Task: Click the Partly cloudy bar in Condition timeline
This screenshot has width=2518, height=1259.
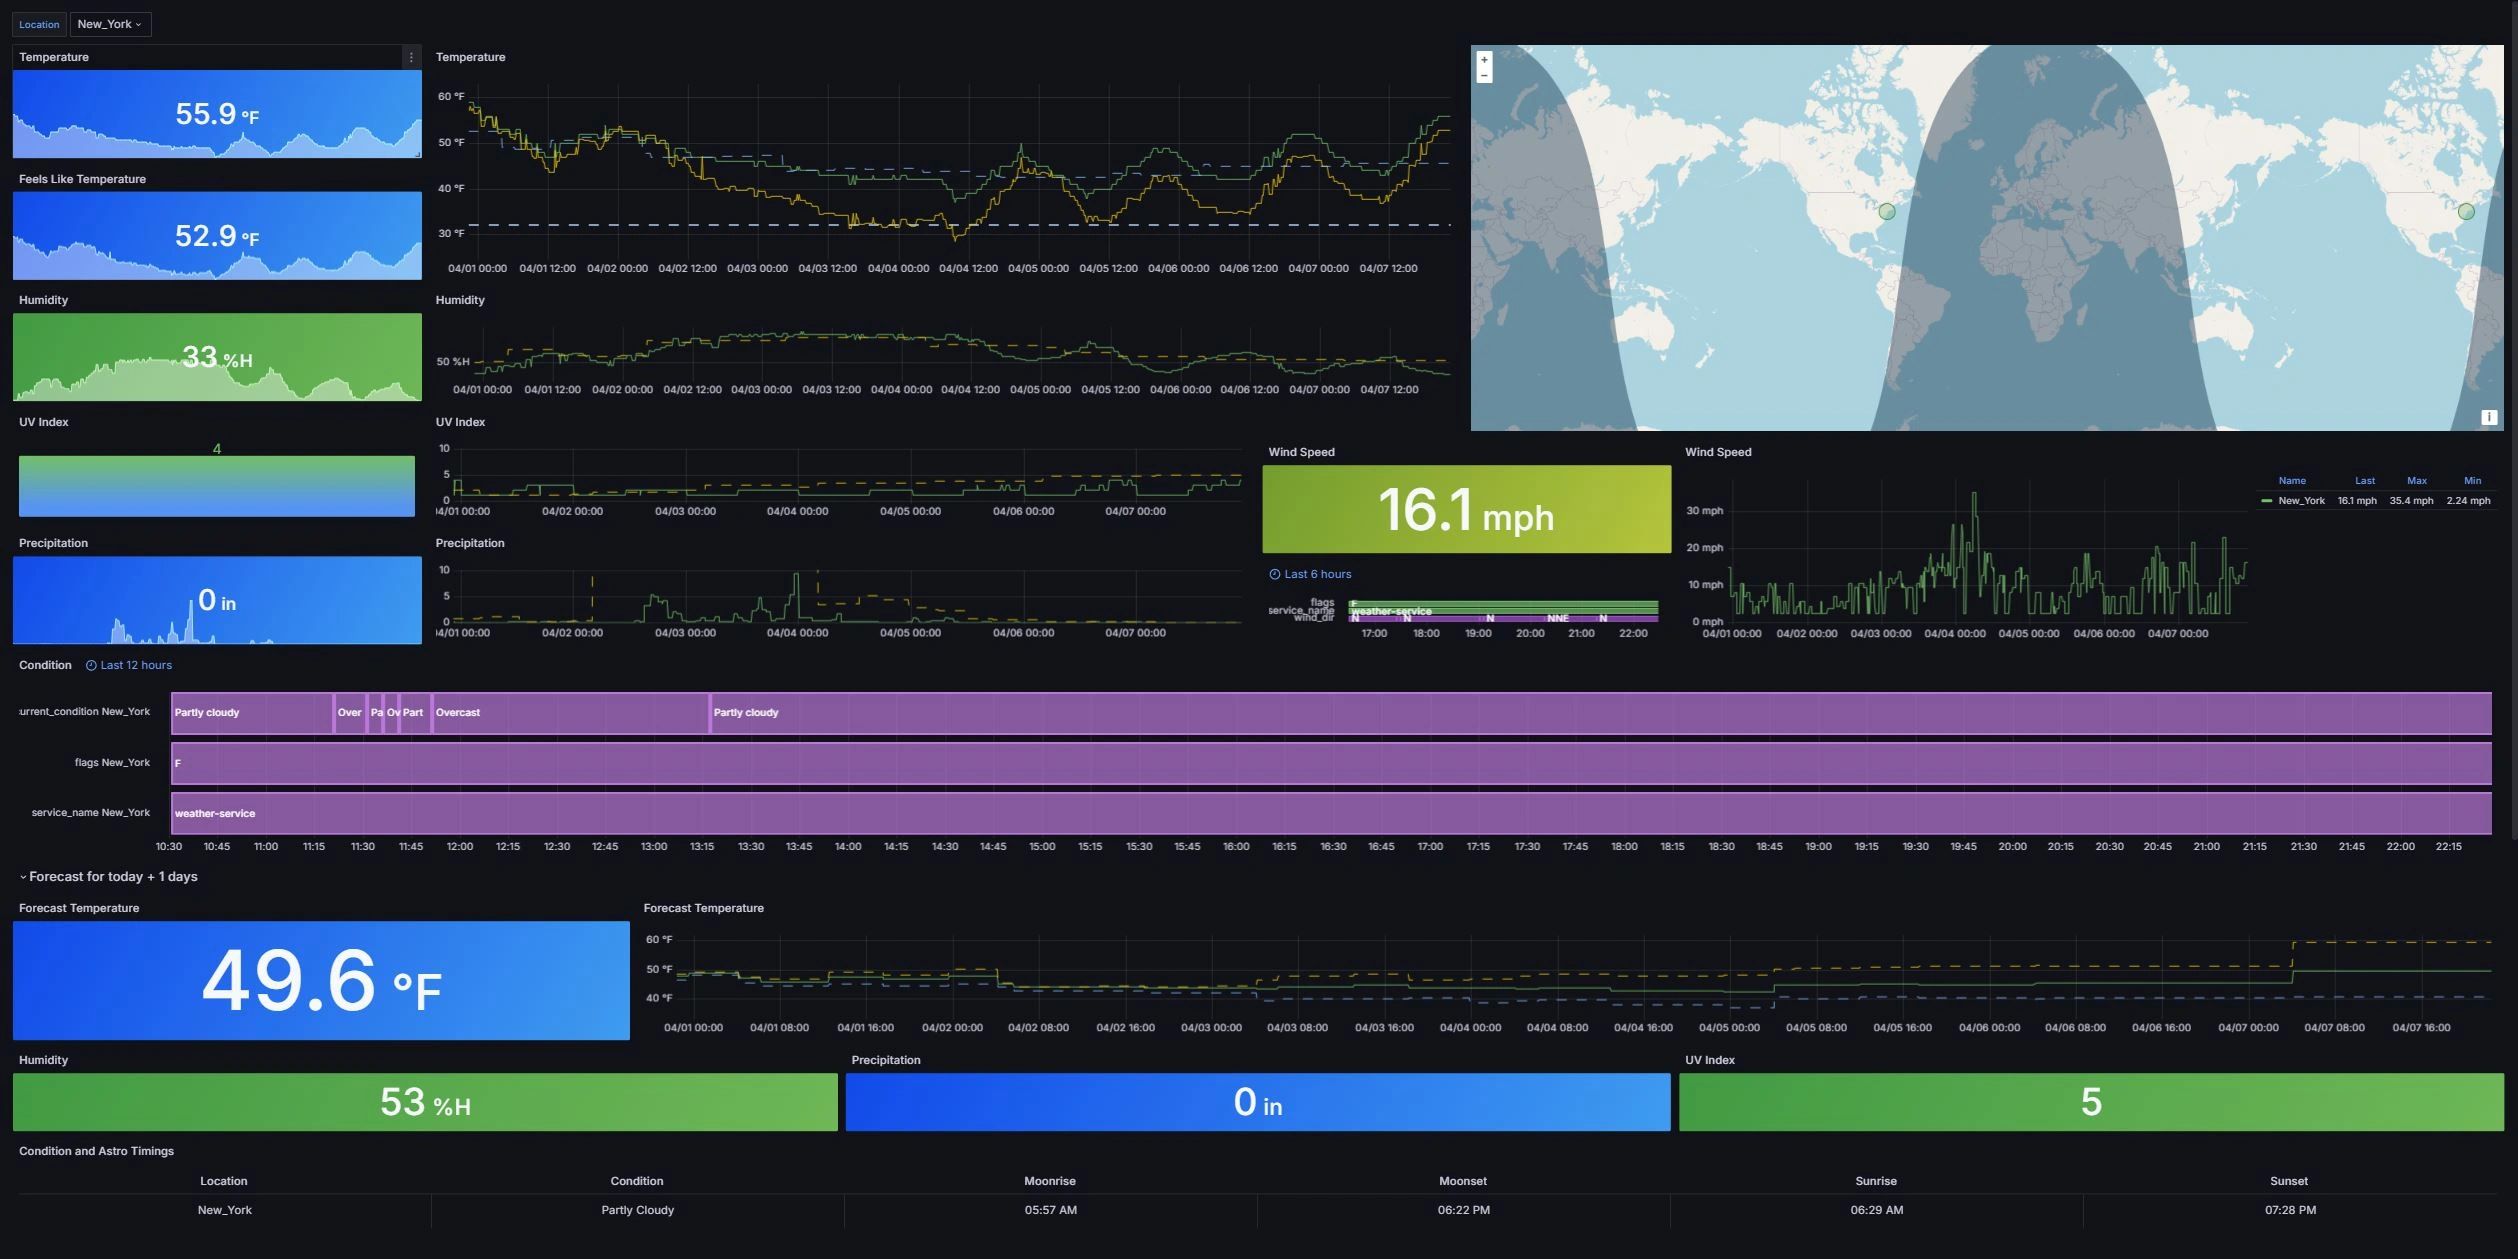Action: coord(250,712)
